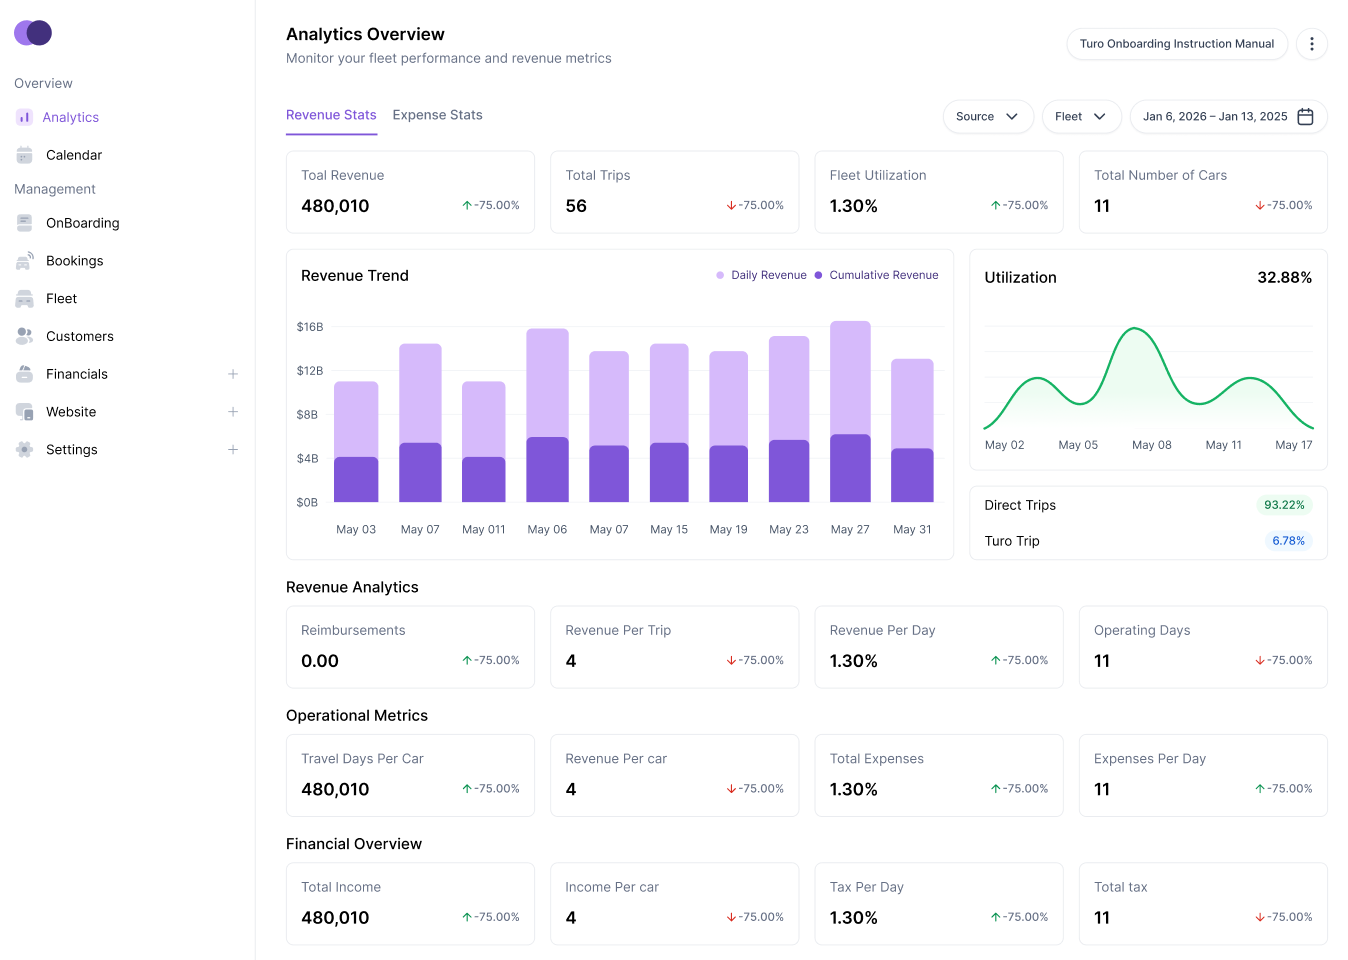This screenshot has height=960, width=1348.
Task: Toggle Daily Revenue legend swatch
Action: pos(720,275)
